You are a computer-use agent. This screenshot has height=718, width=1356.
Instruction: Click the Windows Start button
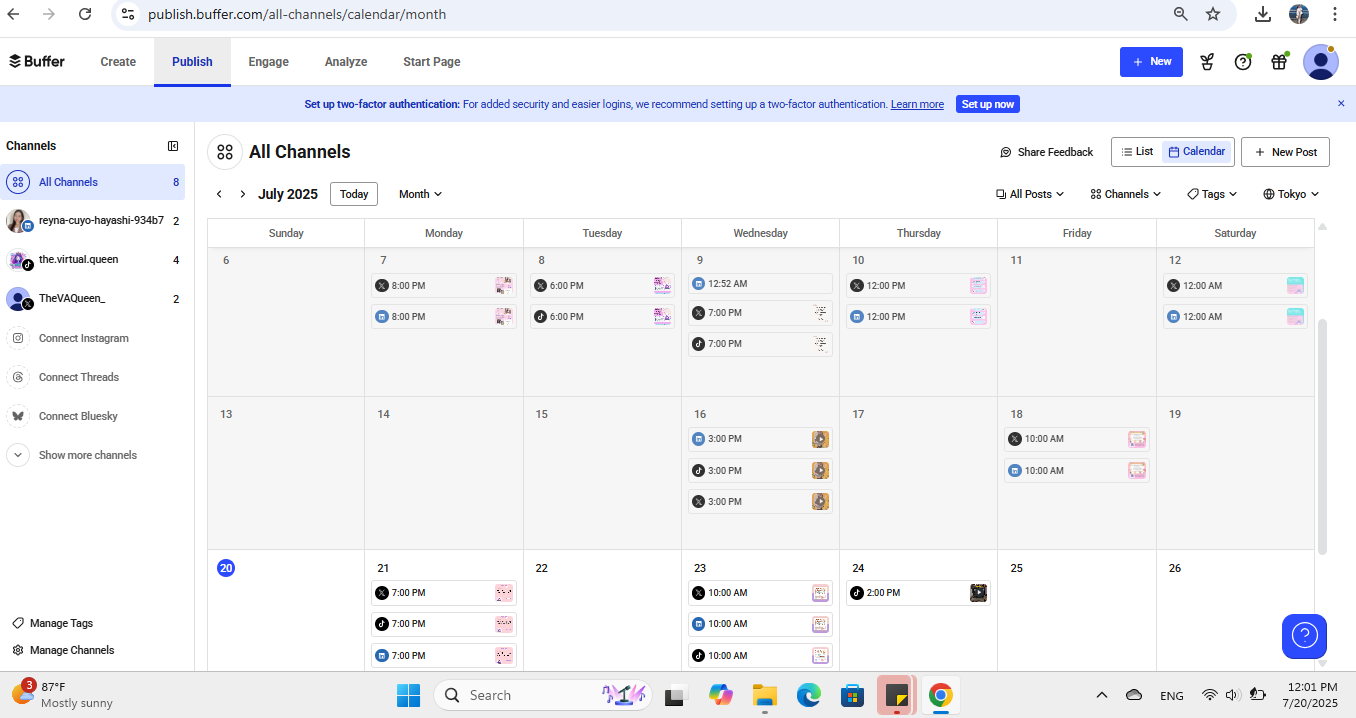tap(408, 695)
